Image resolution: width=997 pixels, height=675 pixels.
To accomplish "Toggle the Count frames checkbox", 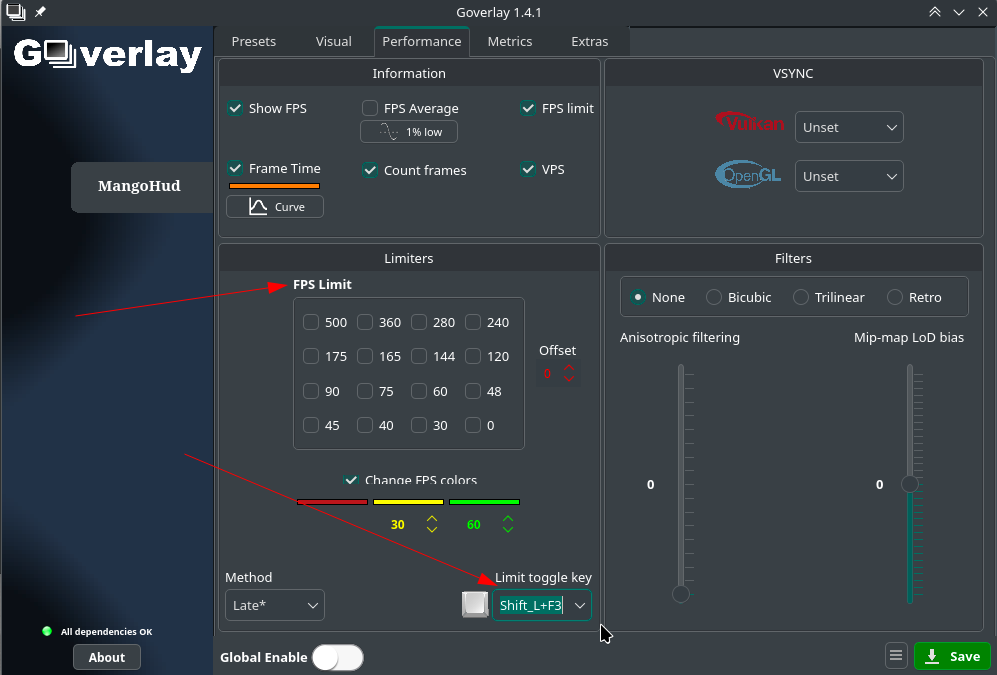I will 370,170.
